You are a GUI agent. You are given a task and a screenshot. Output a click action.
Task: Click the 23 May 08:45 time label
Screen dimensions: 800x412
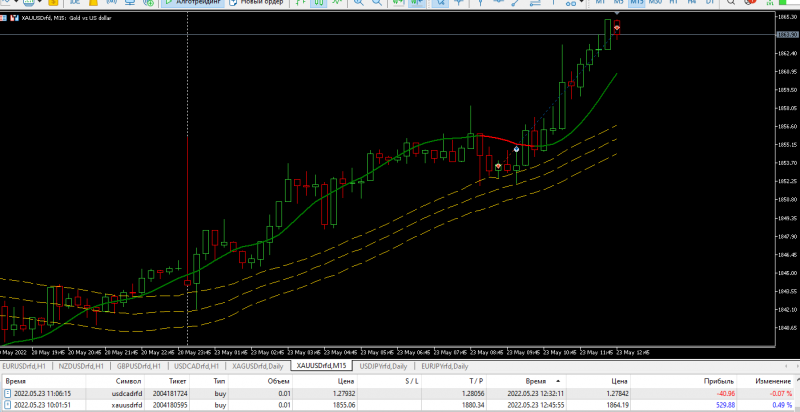[x=487, y=352]
